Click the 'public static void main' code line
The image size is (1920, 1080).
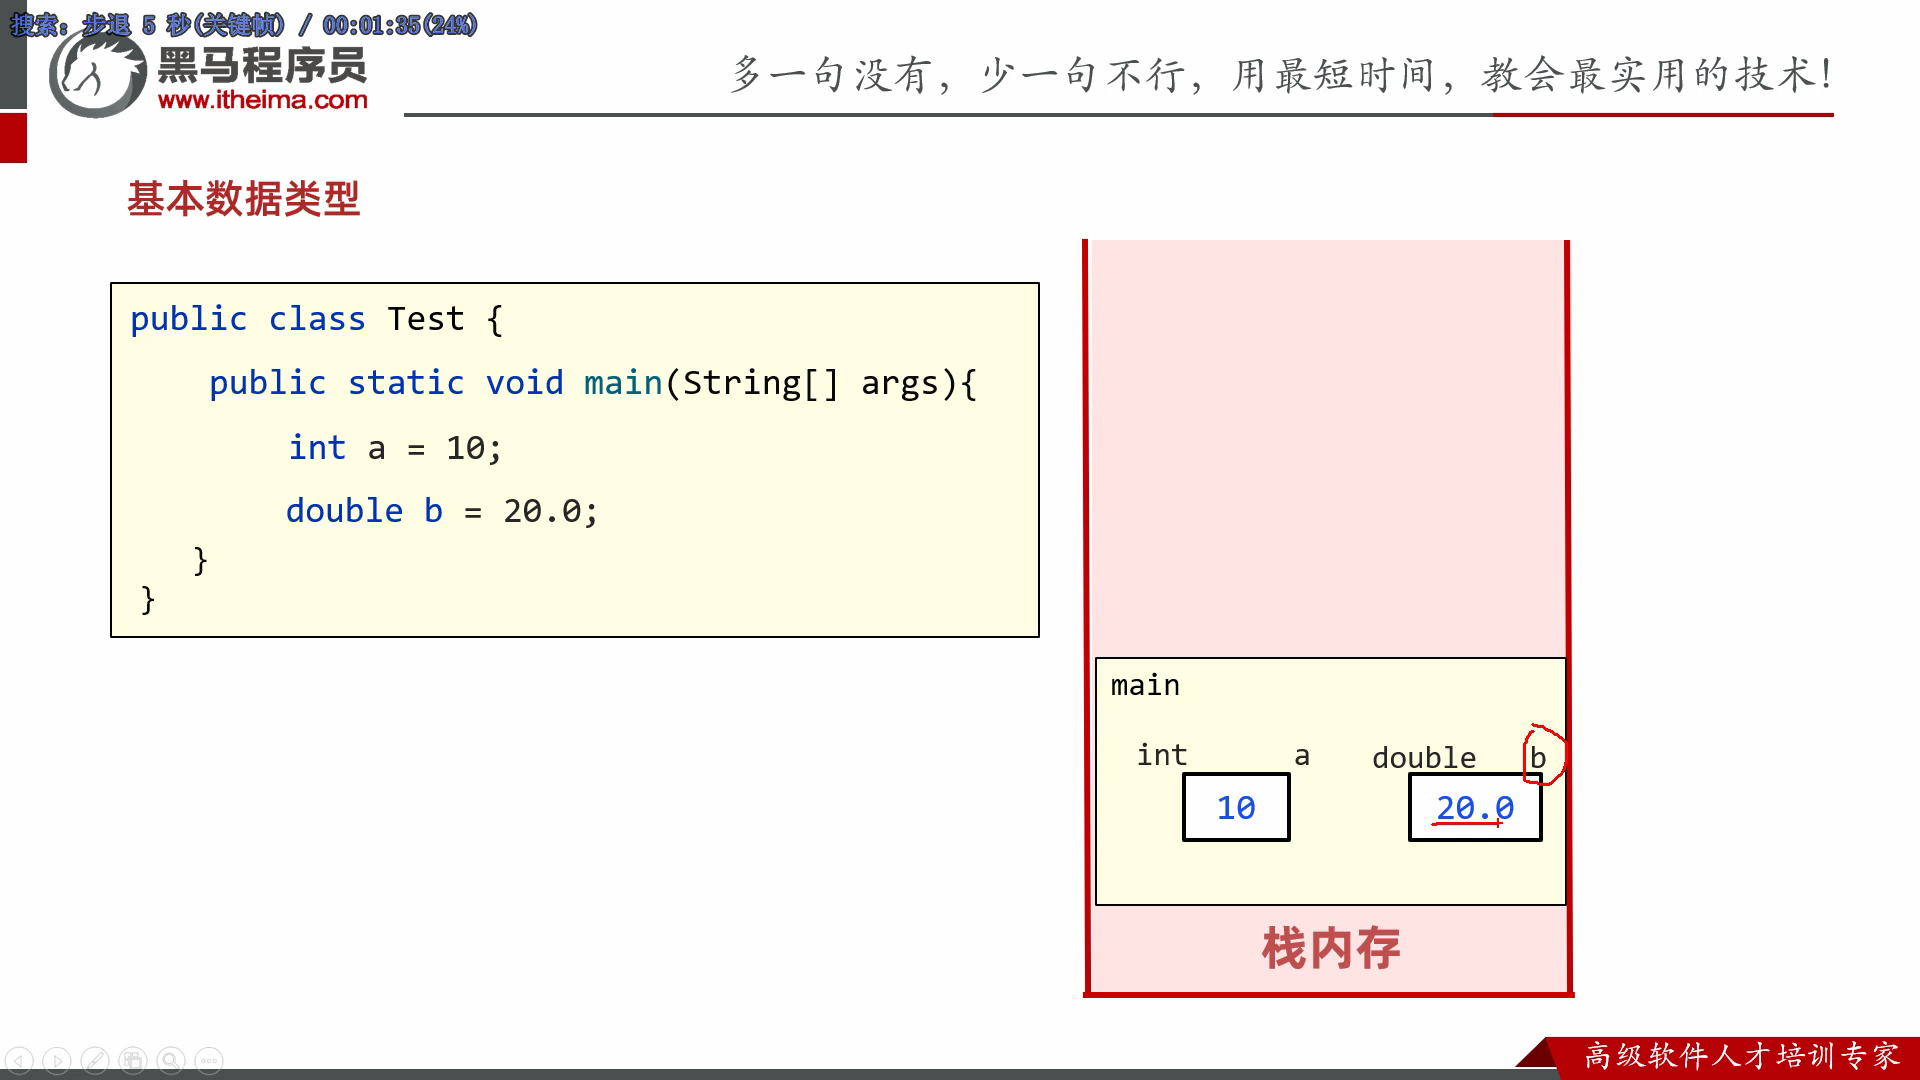tap(593, 383)
